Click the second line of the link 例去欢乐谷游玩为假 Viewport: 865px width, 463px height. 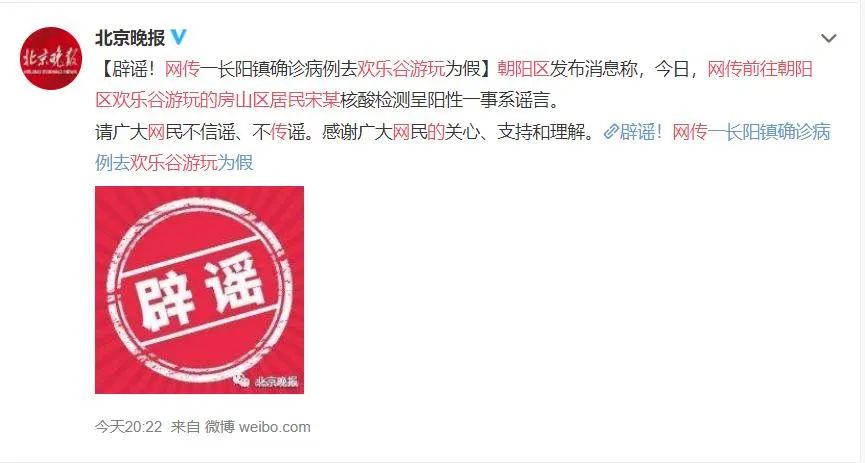[x=174, y=163]
